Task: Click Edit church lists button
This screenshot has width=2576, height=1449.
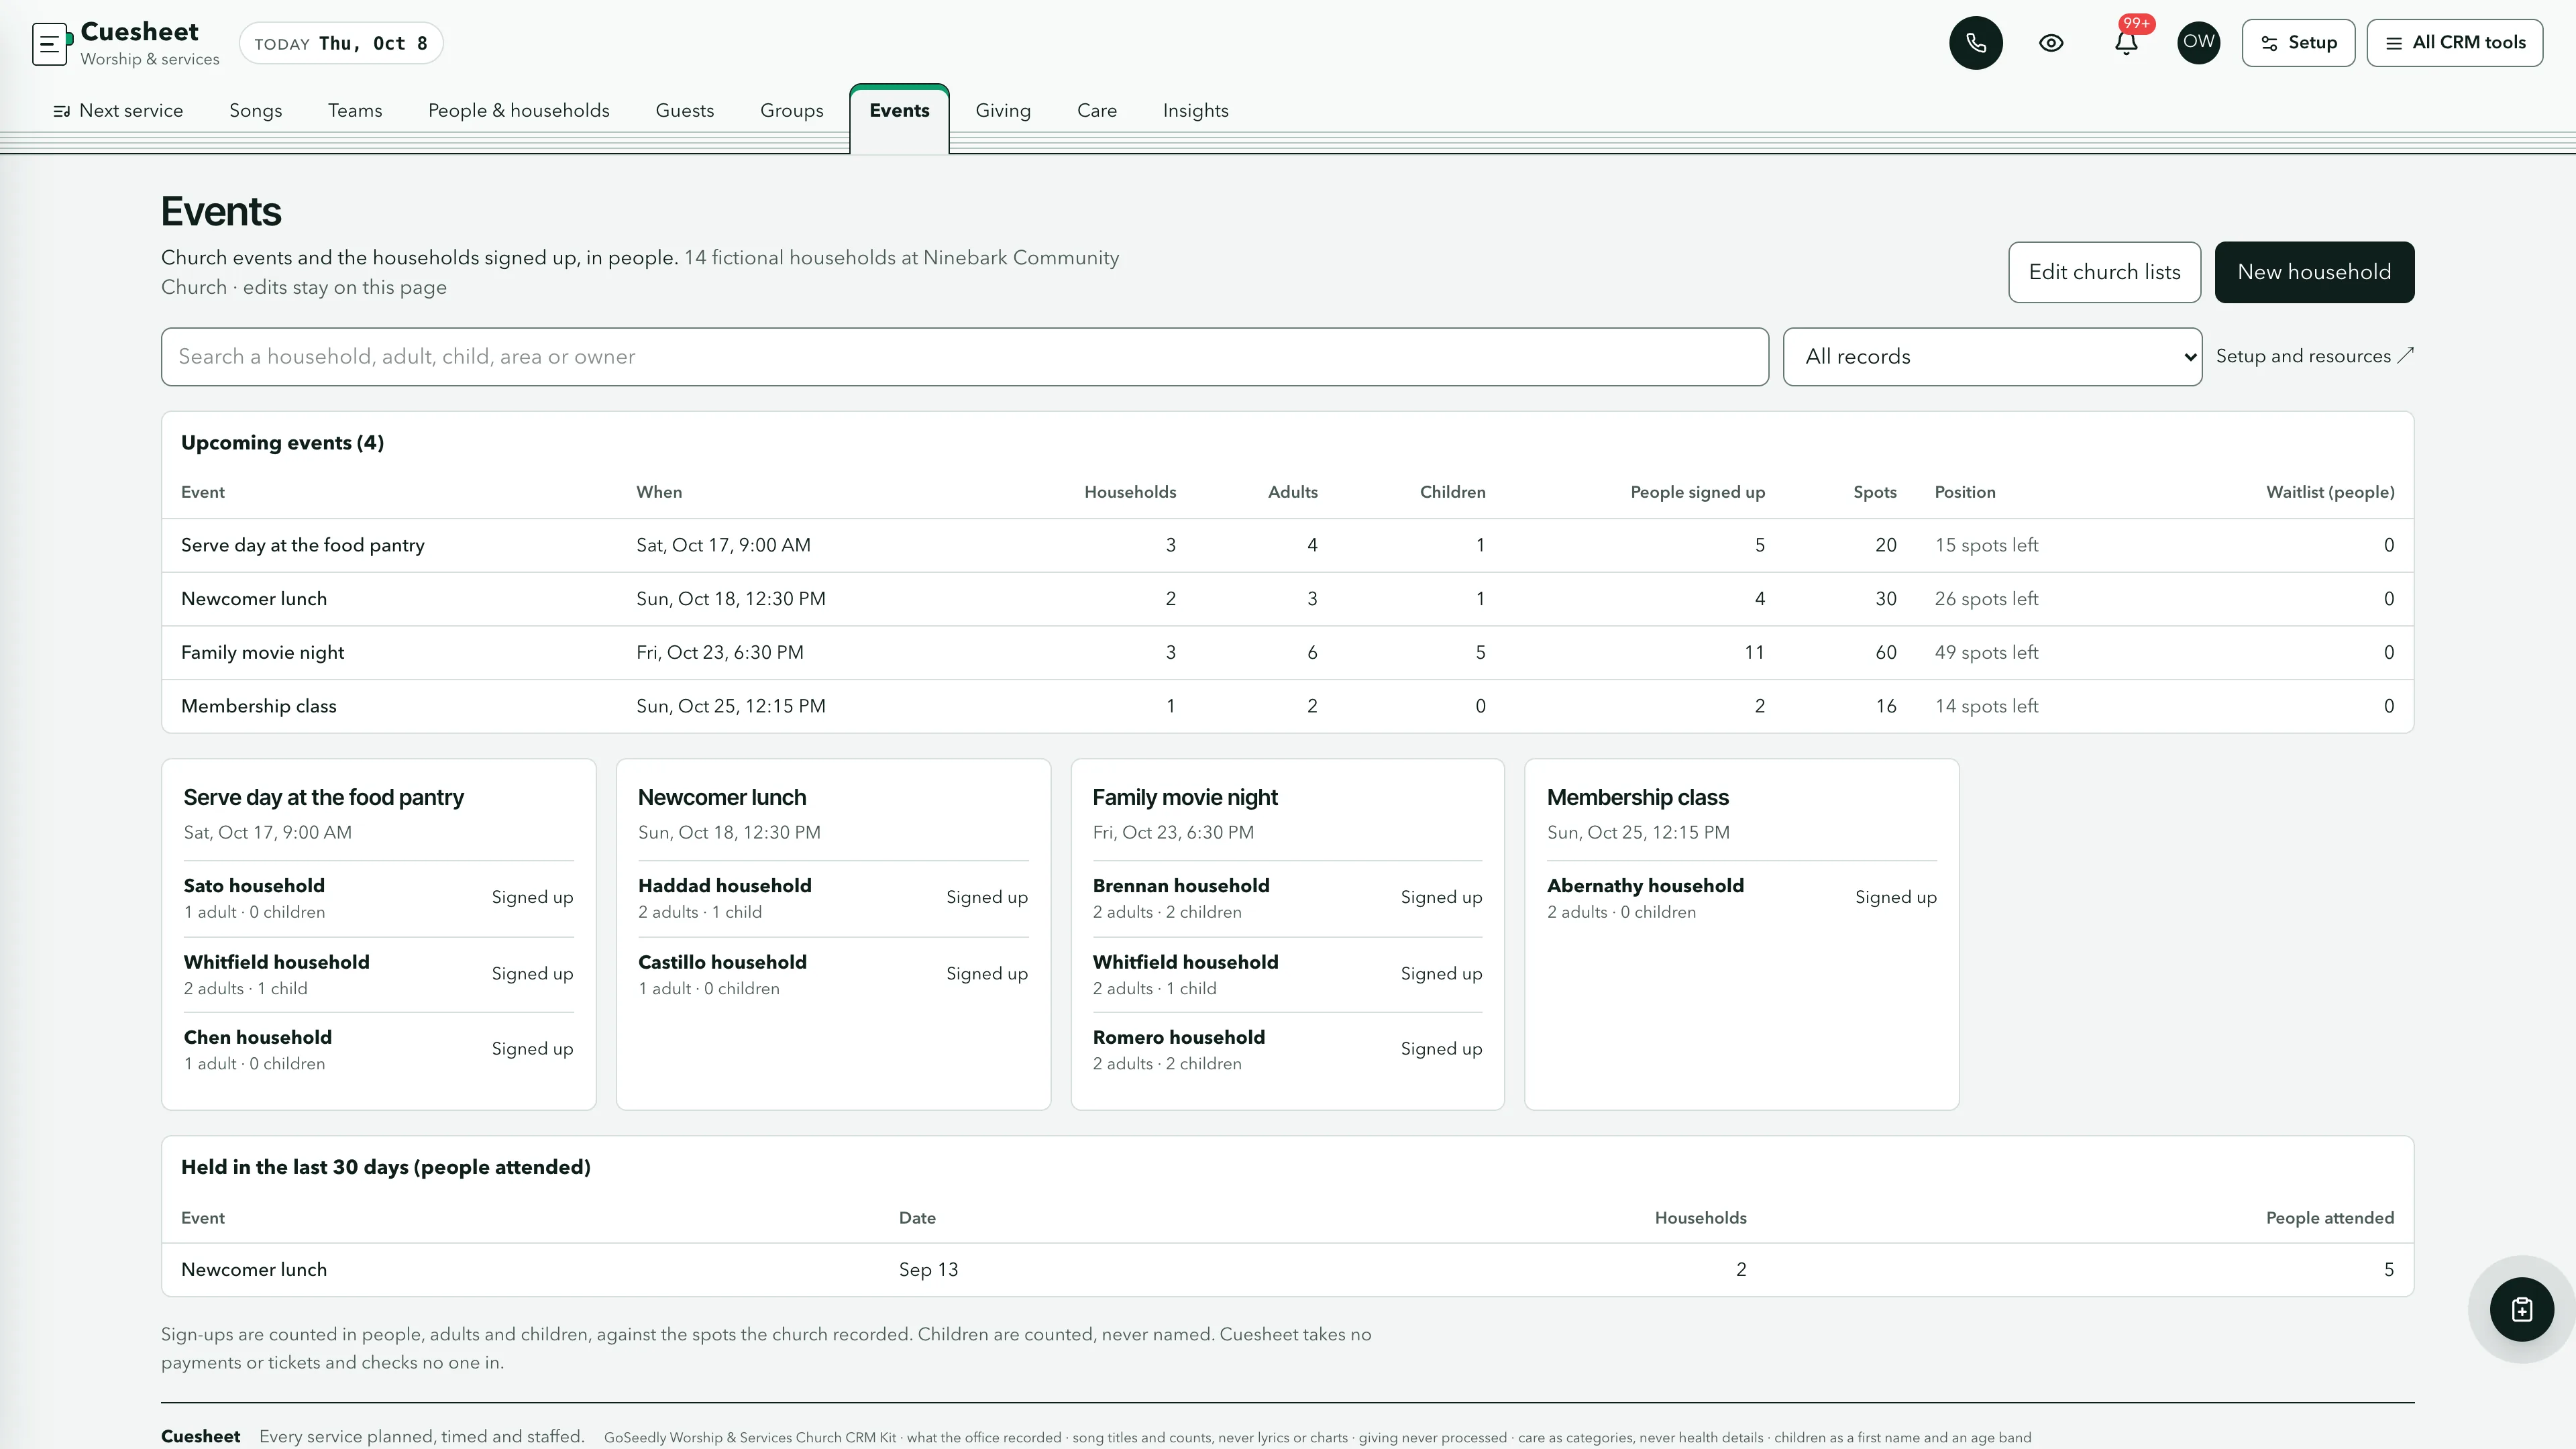Action: (x=2104, y=272)
